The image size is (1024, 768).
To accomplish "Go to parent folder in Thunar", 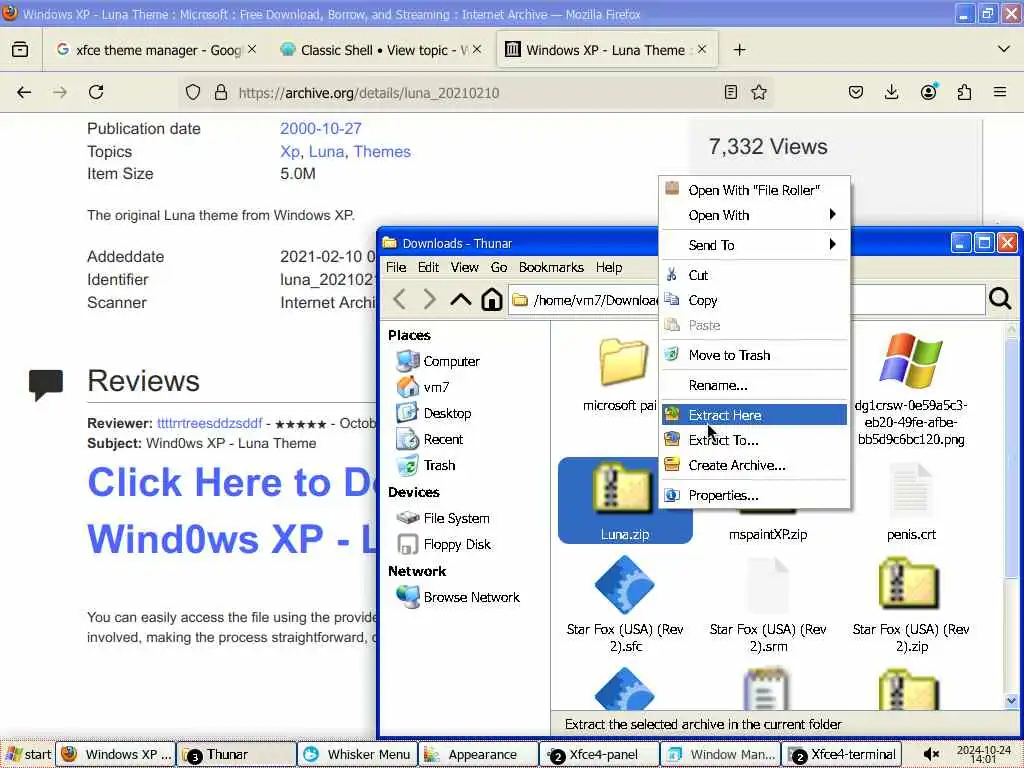I will coord(460,300).
